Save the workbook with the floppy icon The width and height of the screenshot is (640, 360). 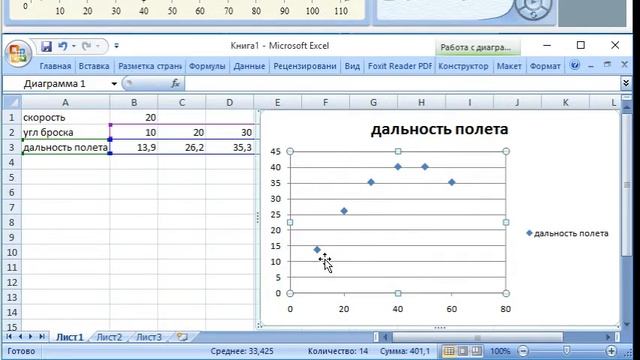pos(46,46)
